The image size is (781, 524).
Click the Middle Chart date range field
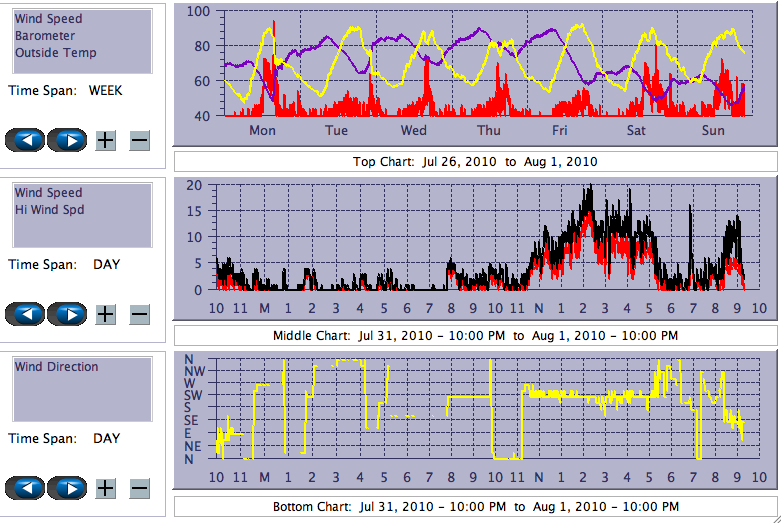[475, 335]
